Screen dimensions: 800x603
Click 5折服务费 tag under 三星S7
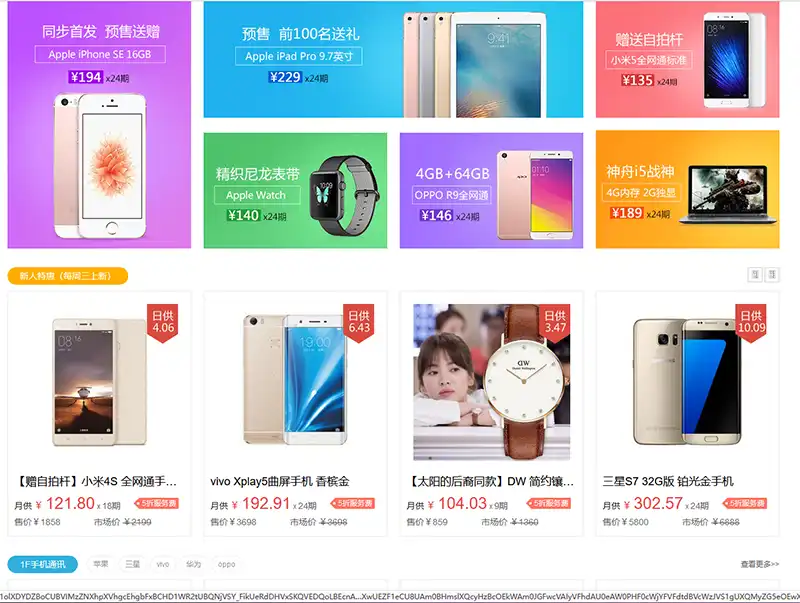pyautogui.click(x=745, y=504)
